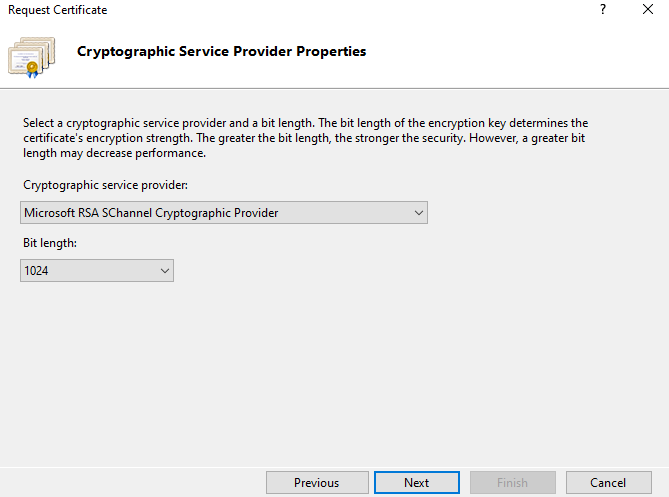Open help with the question mark button
The width and height of the screenshot is (669, 497).
602,10
